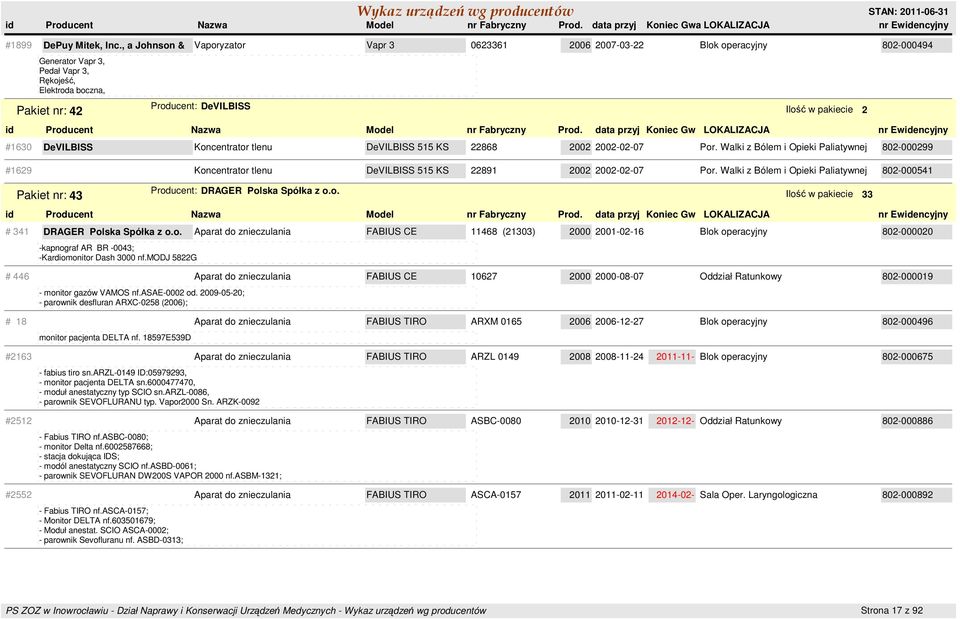Select record id # 18
960x619 pixels.
16,322
